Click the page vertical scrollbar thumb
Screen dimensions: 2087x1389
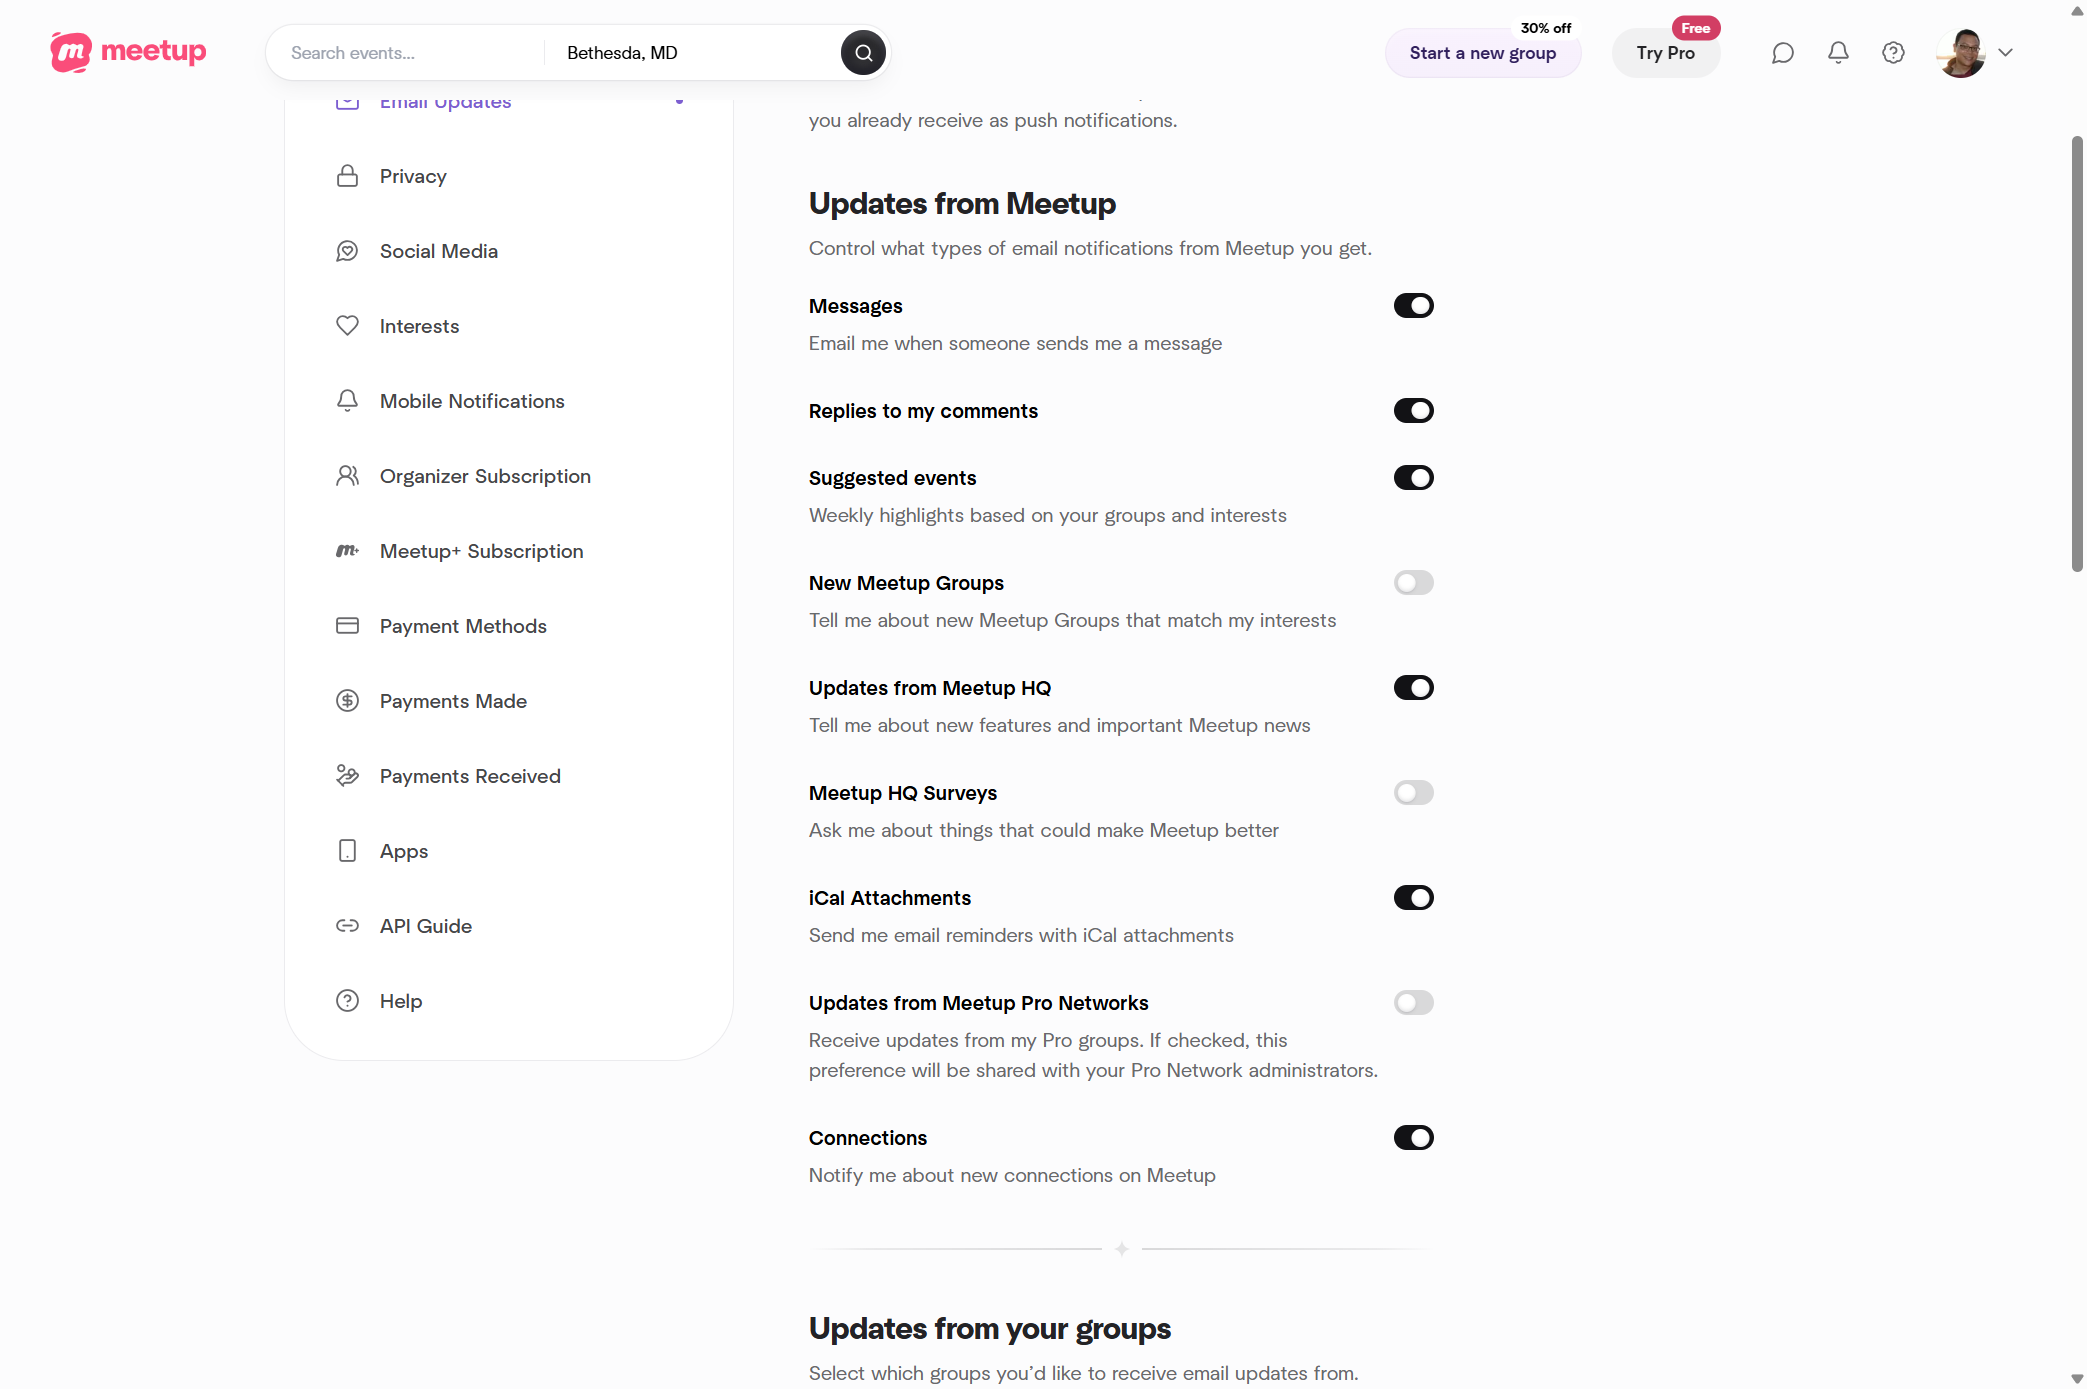click(x=2077, y=354)
